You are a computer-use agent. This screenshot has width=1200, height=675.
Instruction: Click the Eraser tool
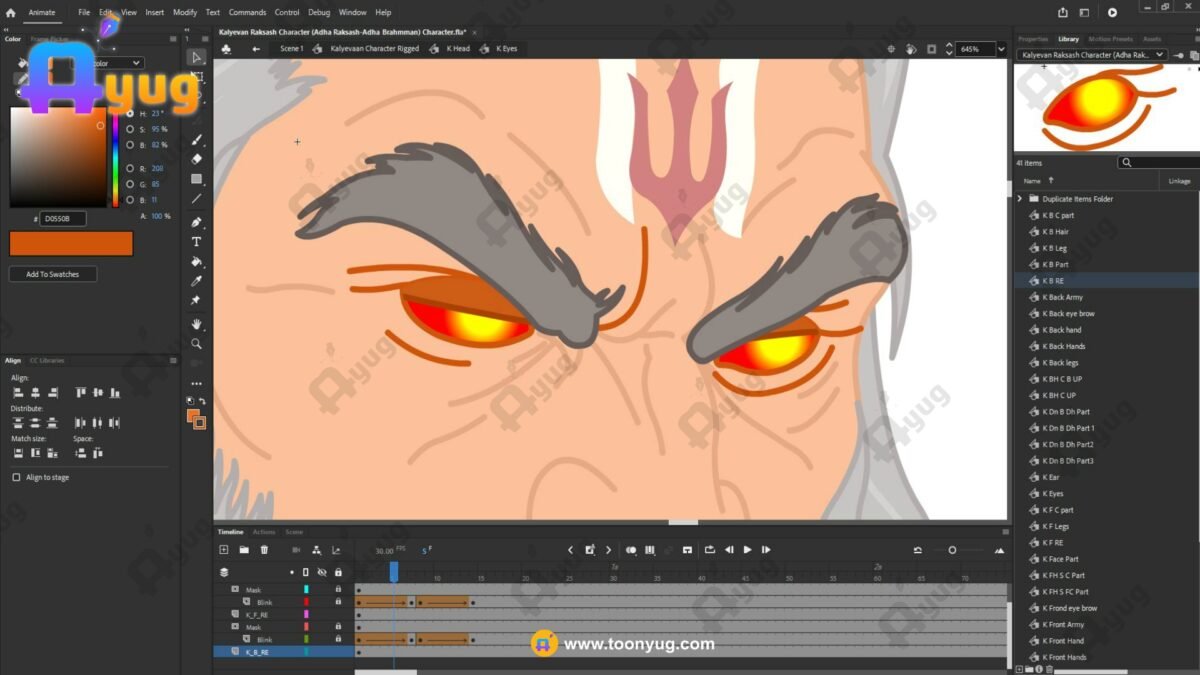tap(197, 159)
